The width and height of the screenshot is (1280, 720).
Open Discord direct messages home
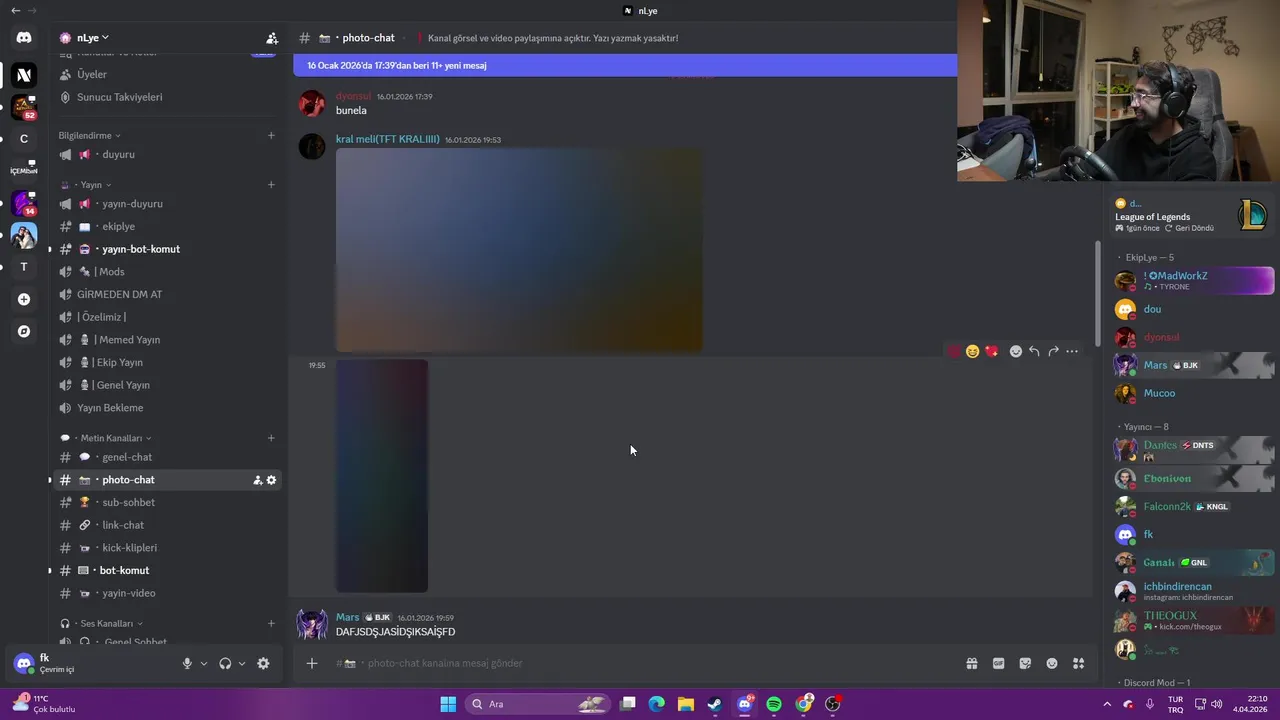[x=24, y=38]
